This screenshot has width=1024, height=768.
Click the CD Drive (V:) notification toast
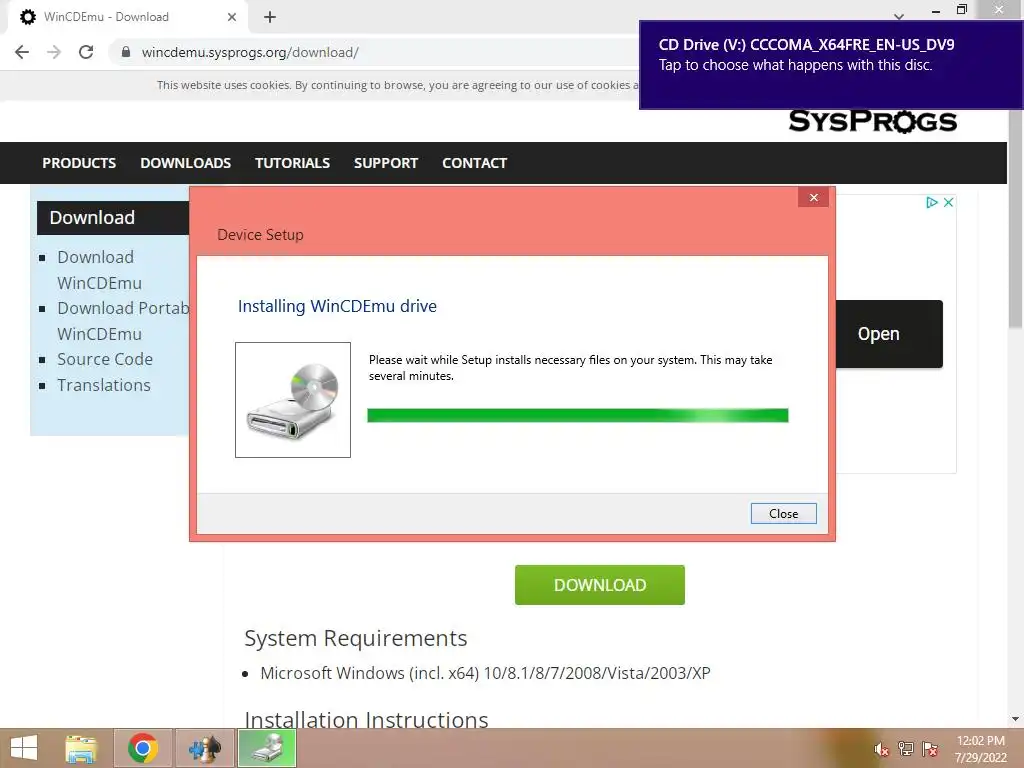(x=831, y=65)
